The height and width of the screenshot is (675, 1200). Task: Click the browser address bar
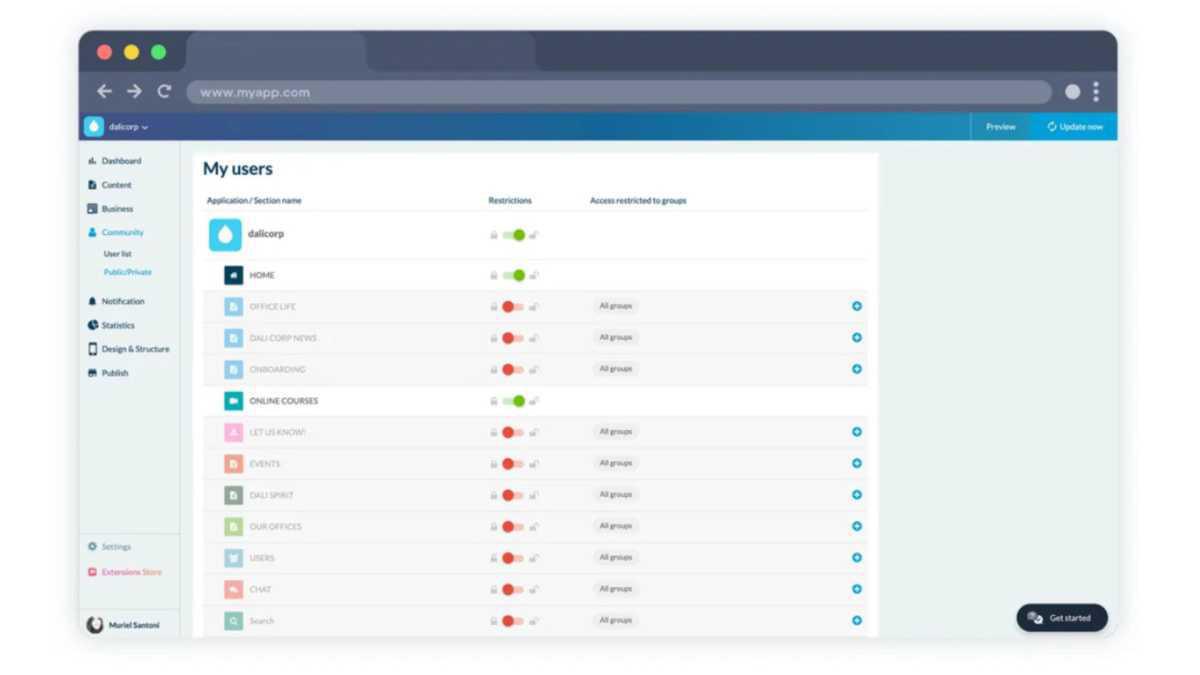tap(618, 92)
